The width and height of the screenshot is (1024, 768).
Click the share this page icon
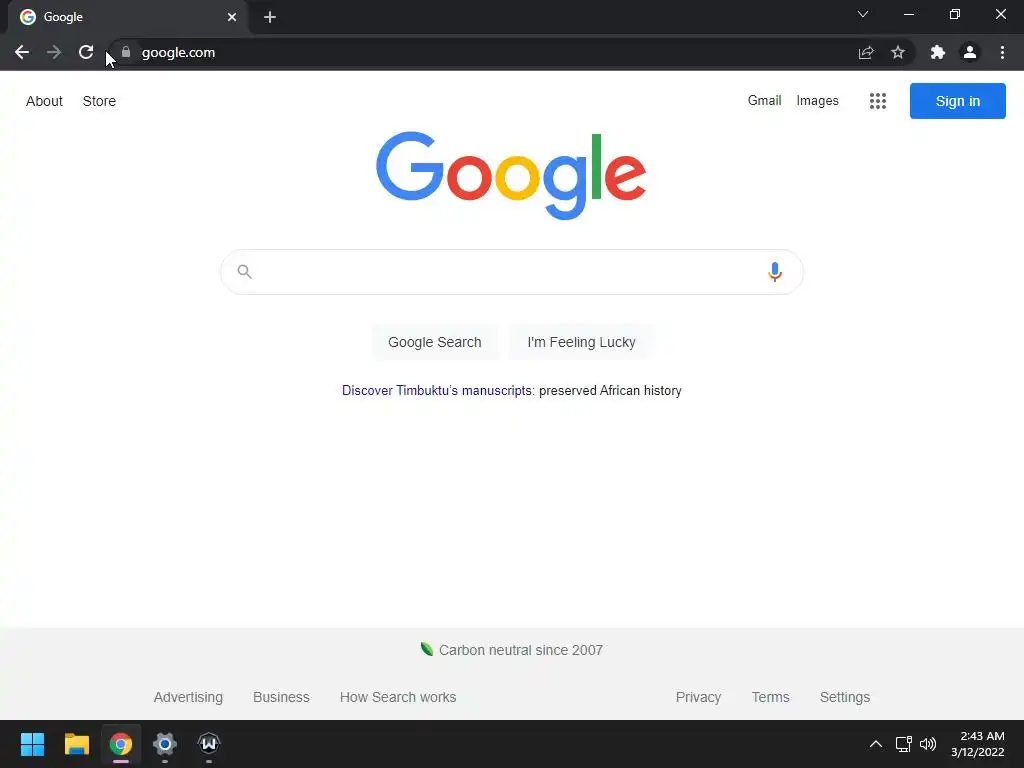(x=866, y=52)
